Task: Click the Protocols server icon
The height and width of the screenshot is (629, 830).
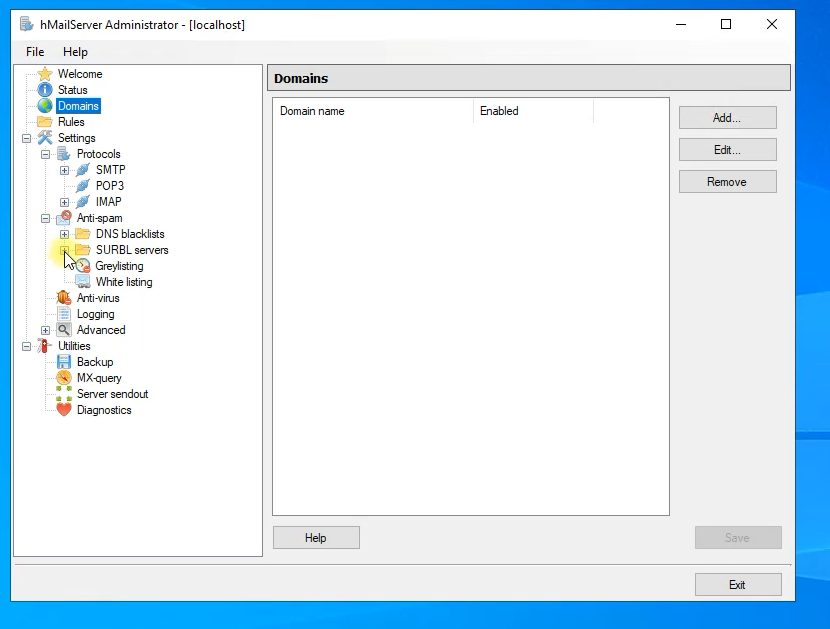Action: [x=64, y=154]
